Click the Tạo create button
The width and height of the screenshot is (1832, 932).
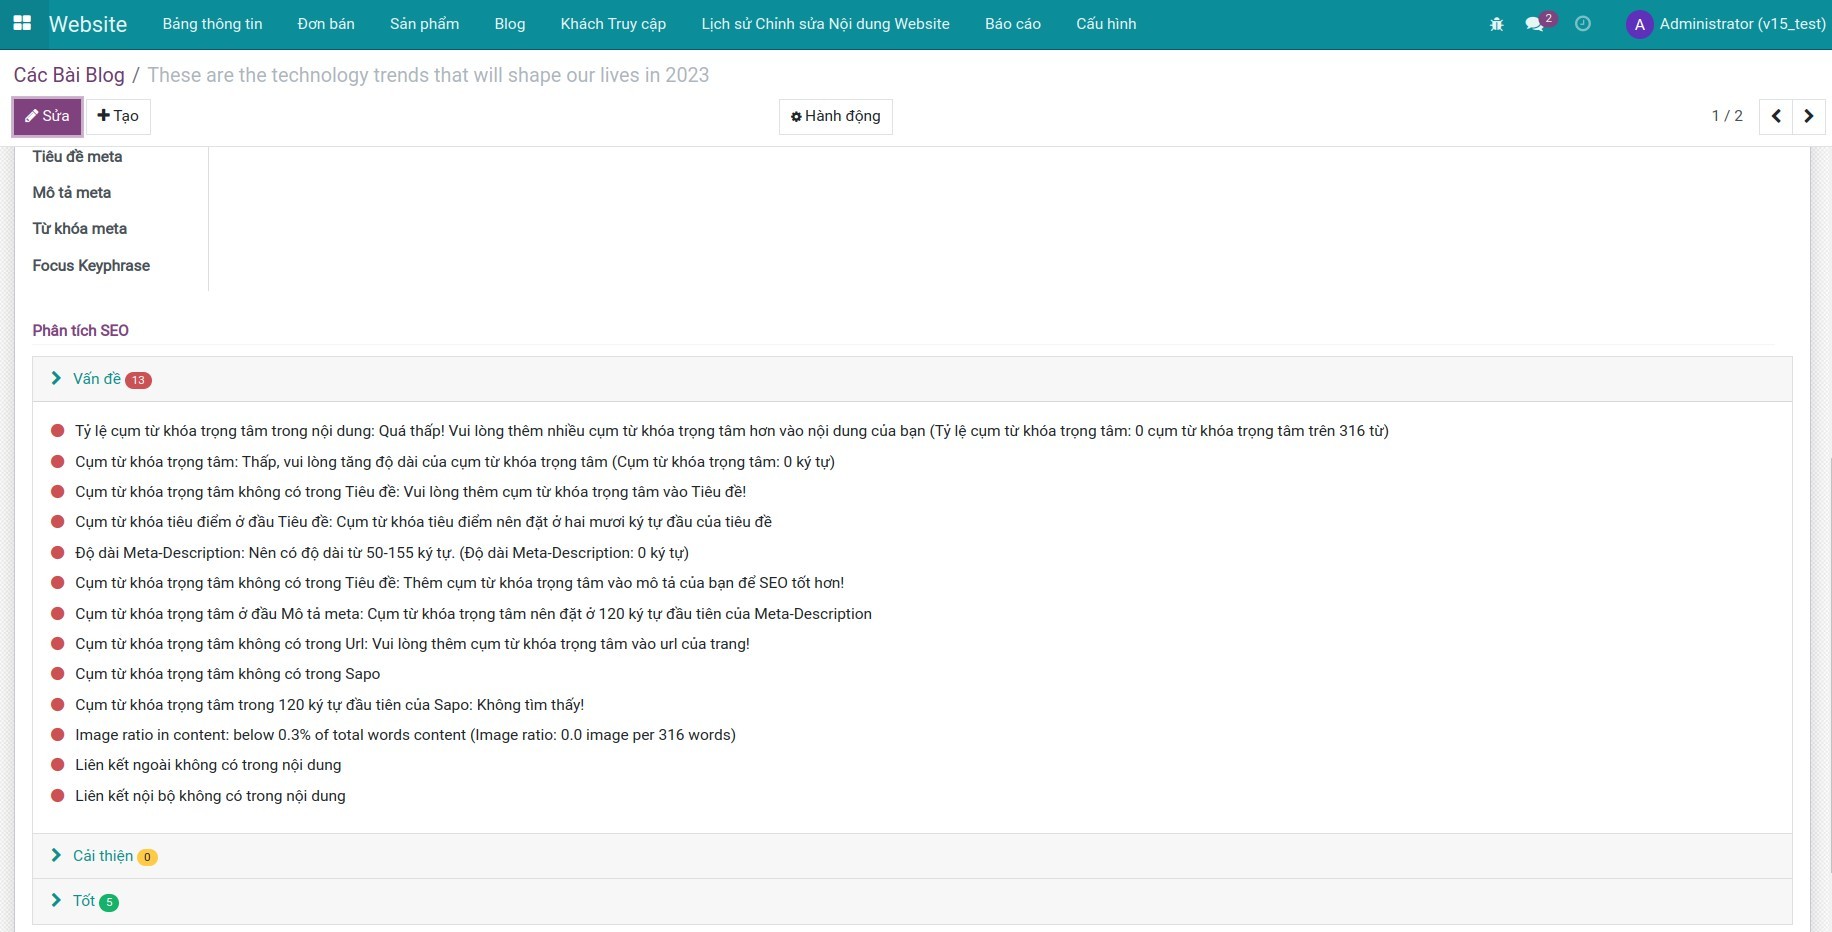pos(118,116)
